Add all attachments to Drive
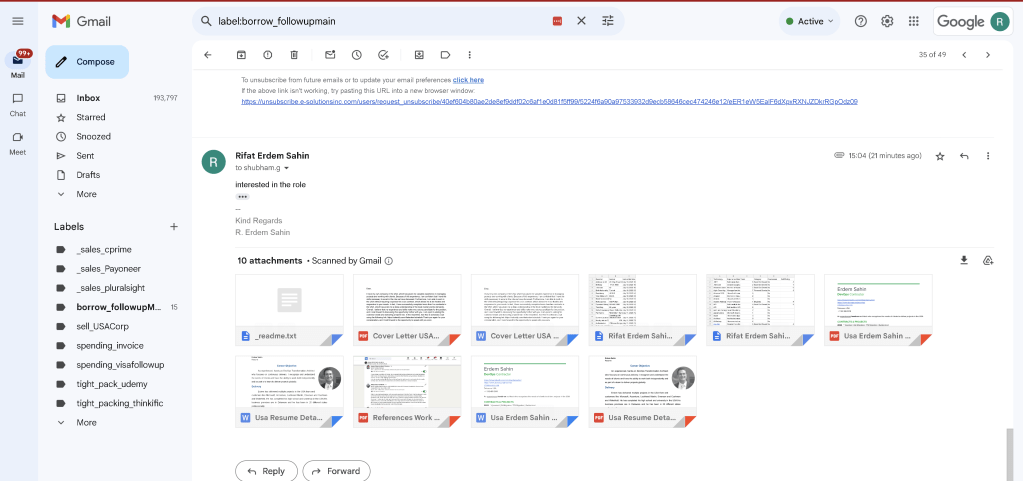Image resolution: width=1023 pixels, height=481 pixels. click(x=988, y=260)
